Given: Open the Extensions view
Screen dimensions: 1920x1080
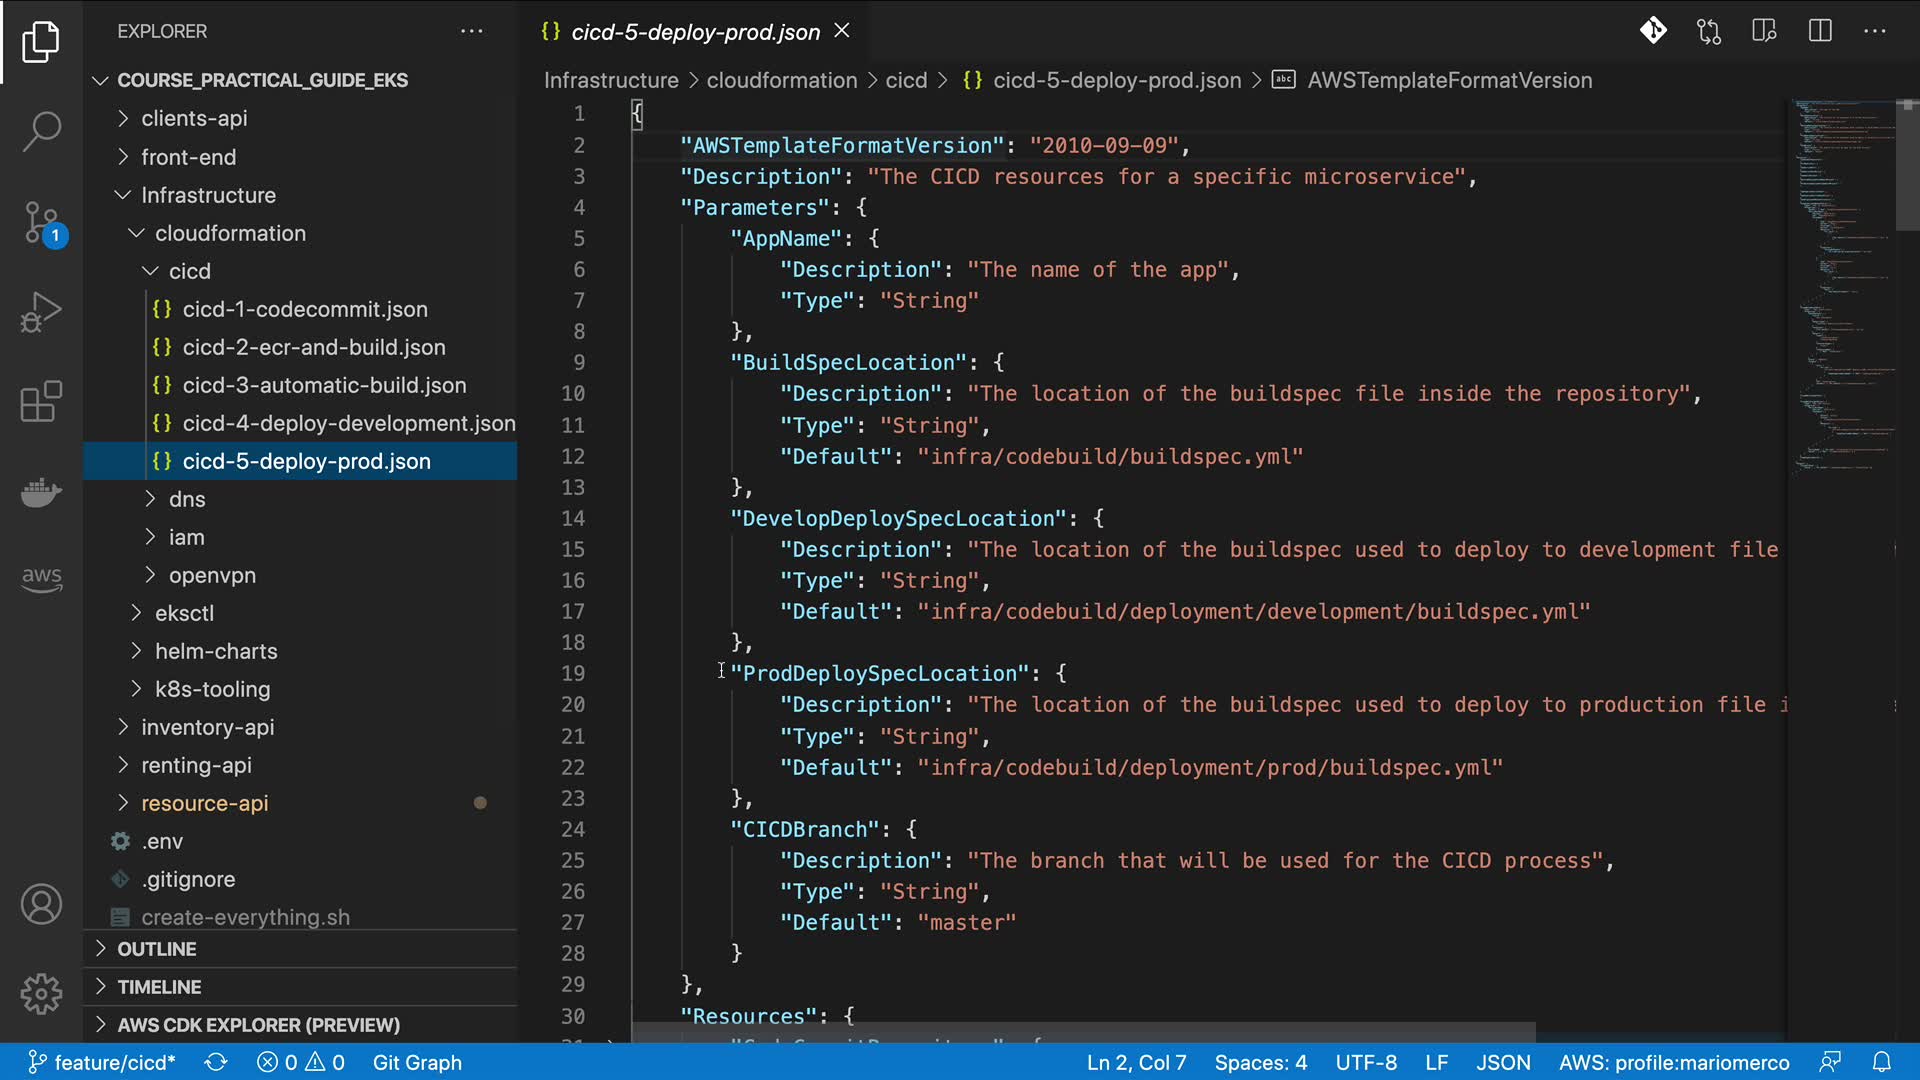Looking at the screenshot, I should [x=41, y=402].
